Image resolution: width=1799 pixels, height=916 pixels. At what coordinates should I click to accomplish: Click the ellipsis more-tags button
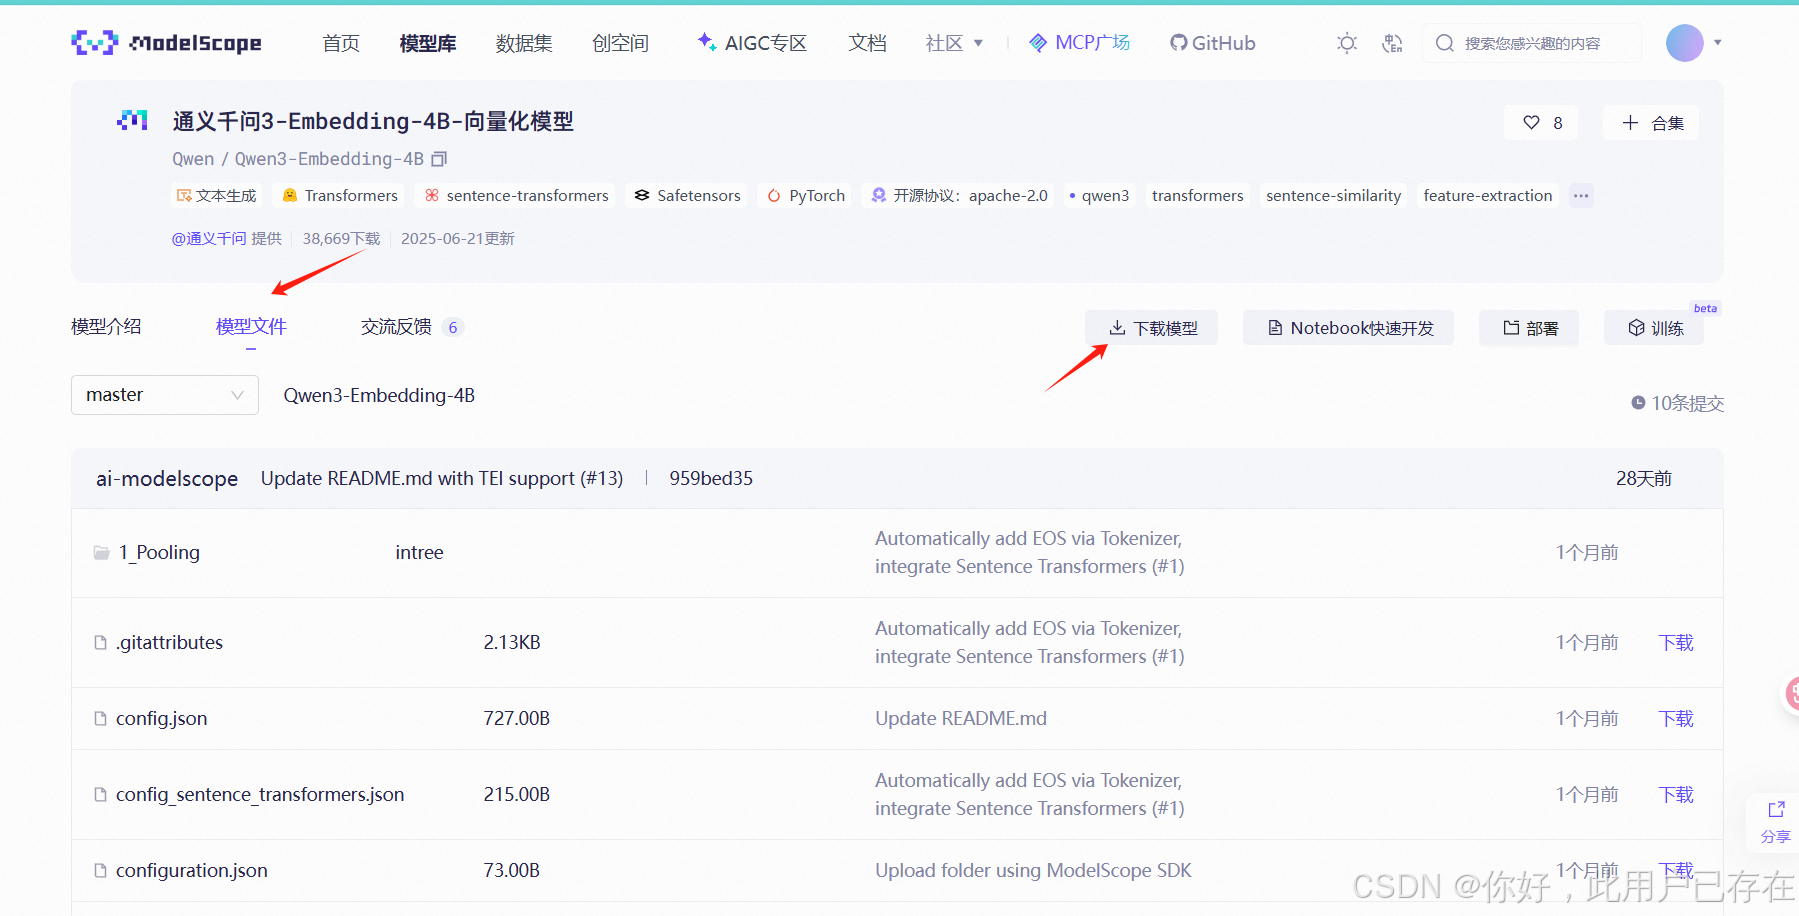pos(1581,195)
